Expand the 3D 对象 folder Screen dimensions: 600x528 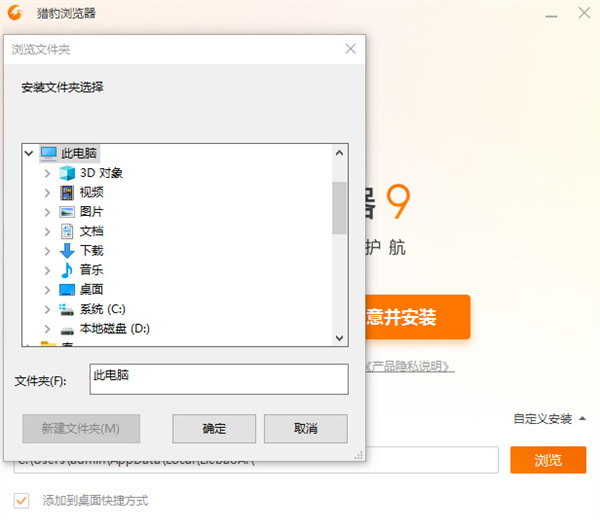[47, 173]
